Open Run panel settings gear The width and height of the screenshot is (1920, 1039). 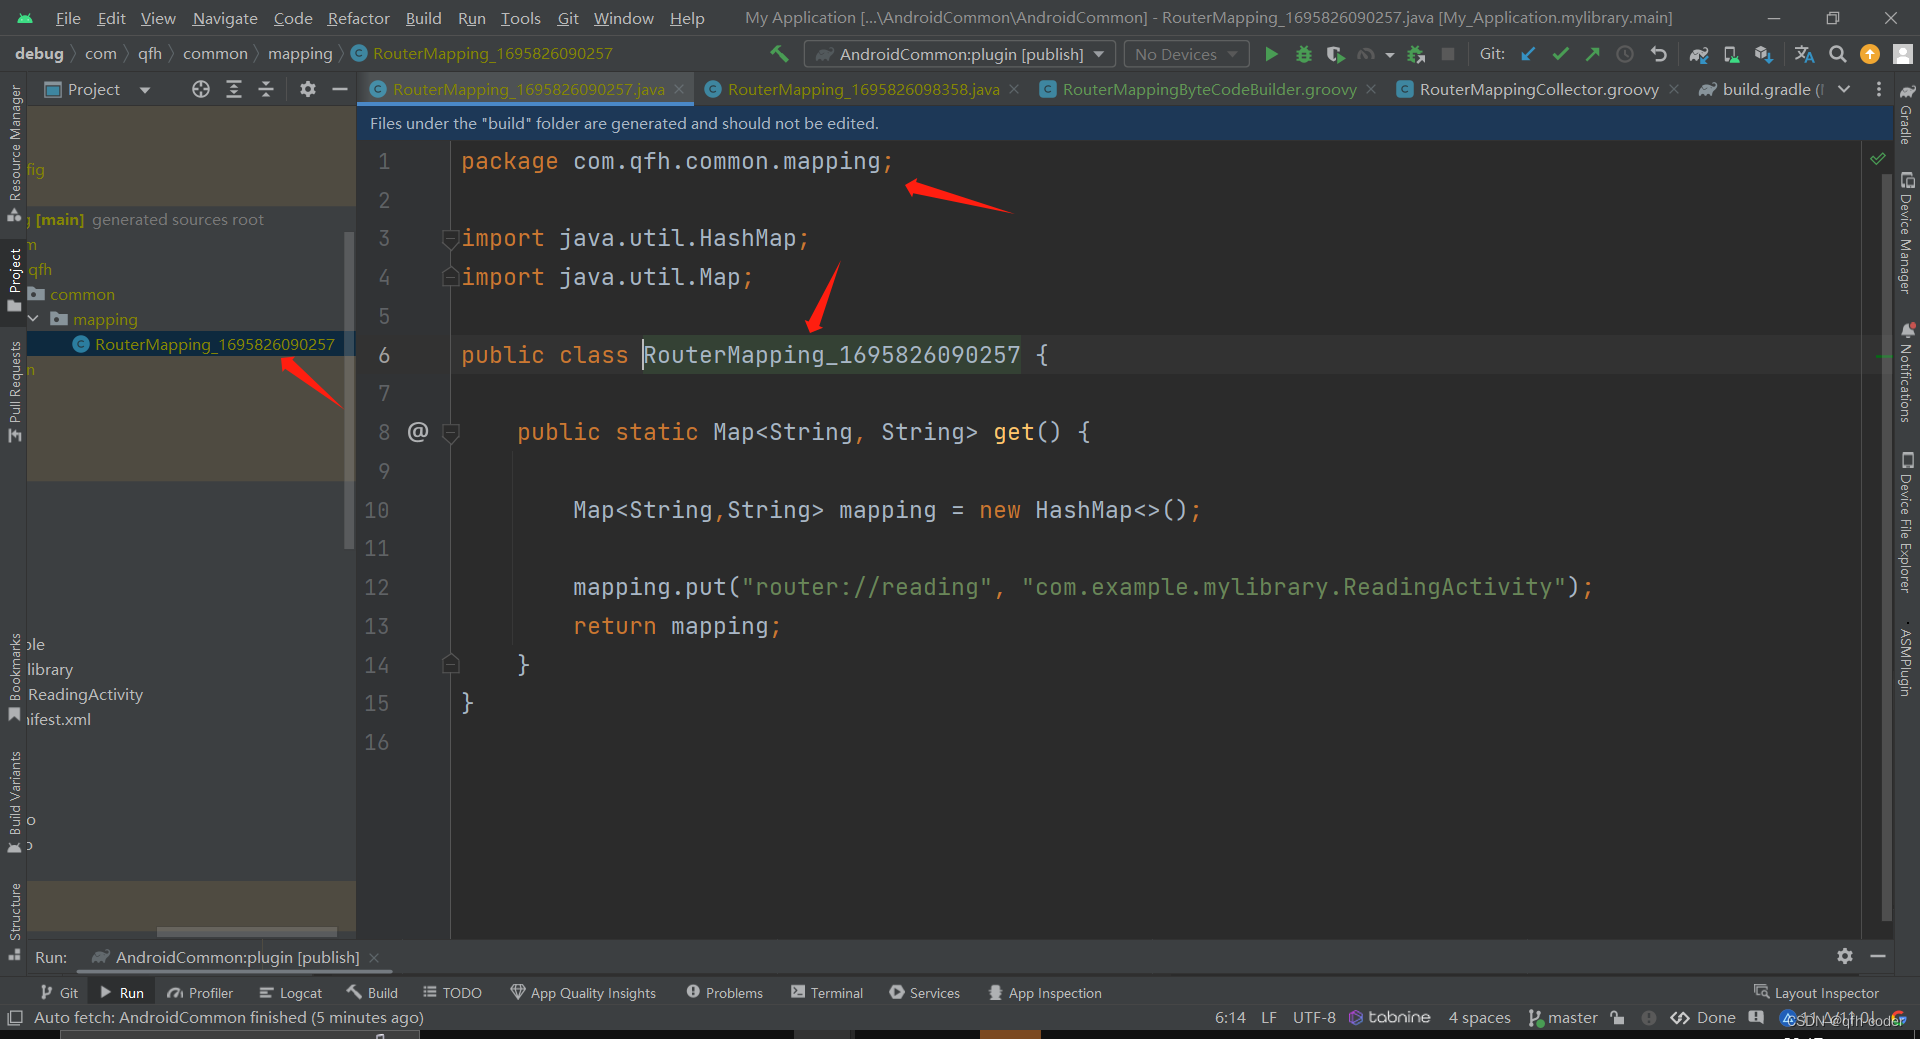1845,956
